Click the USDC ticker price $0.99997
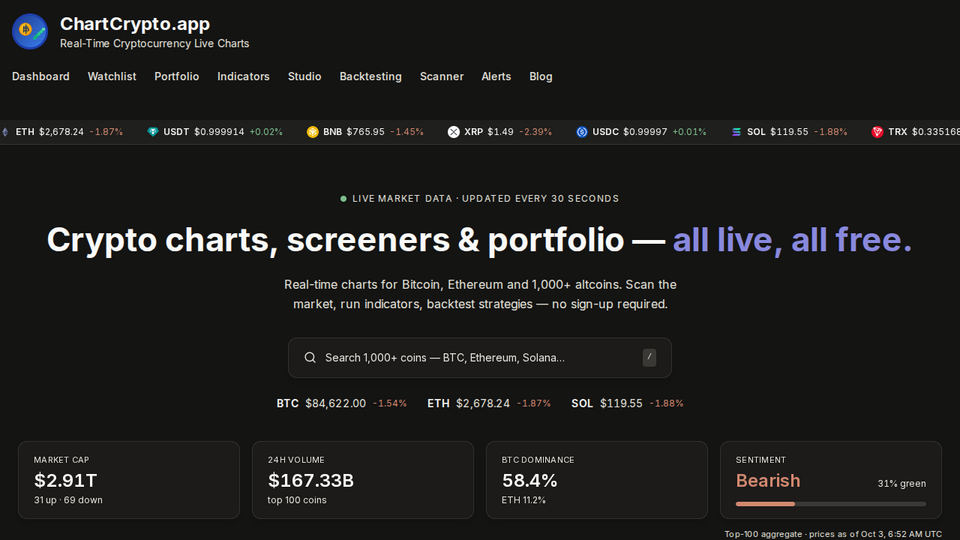This screenshot has width=960, height=540. coord(645,132)
